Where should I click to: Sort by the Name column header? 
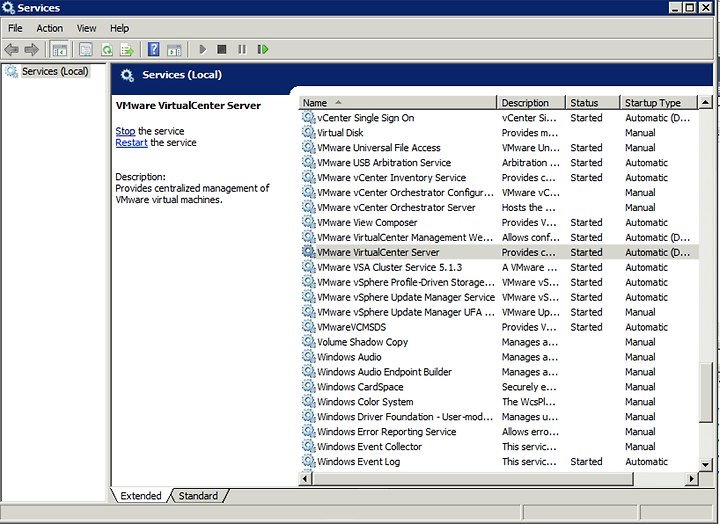coord(398,103)
